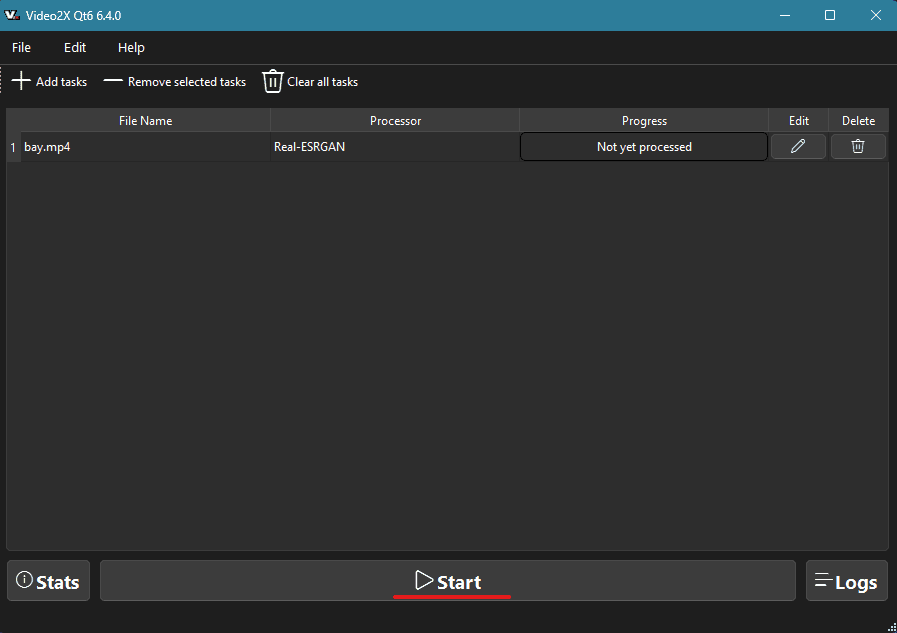Click the Clear all tasks trash icon
This screenshot has height=633, width=897.
[273, 81]
